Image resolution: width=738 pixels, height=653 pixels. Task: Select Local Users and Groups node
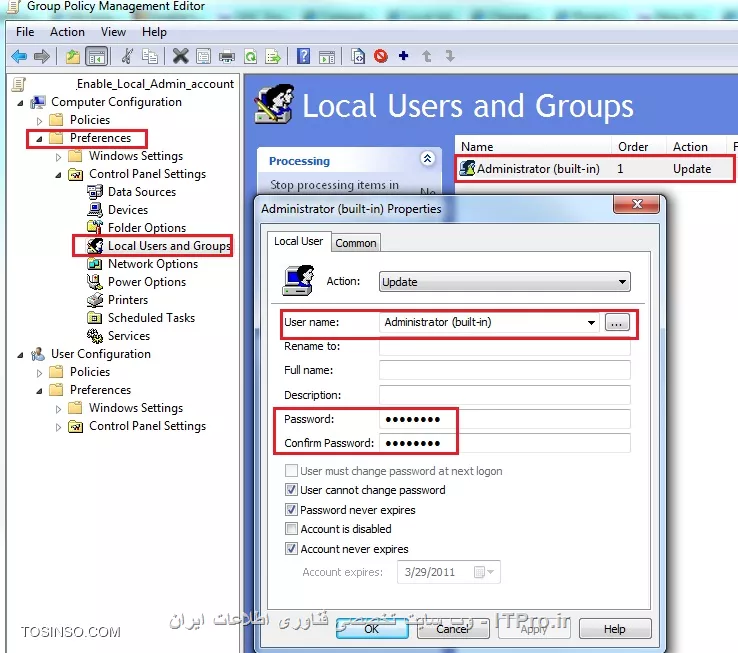coord(169,246)
